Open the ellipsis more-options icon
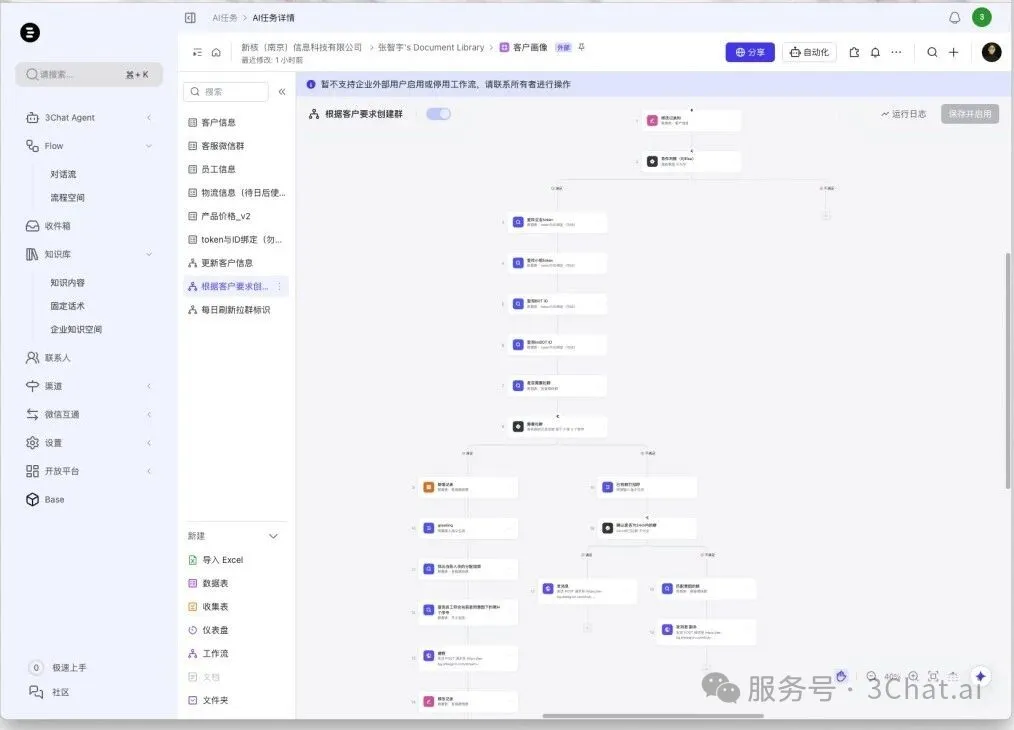Viewport: 1014px width, 730px height. coord(895,52)
